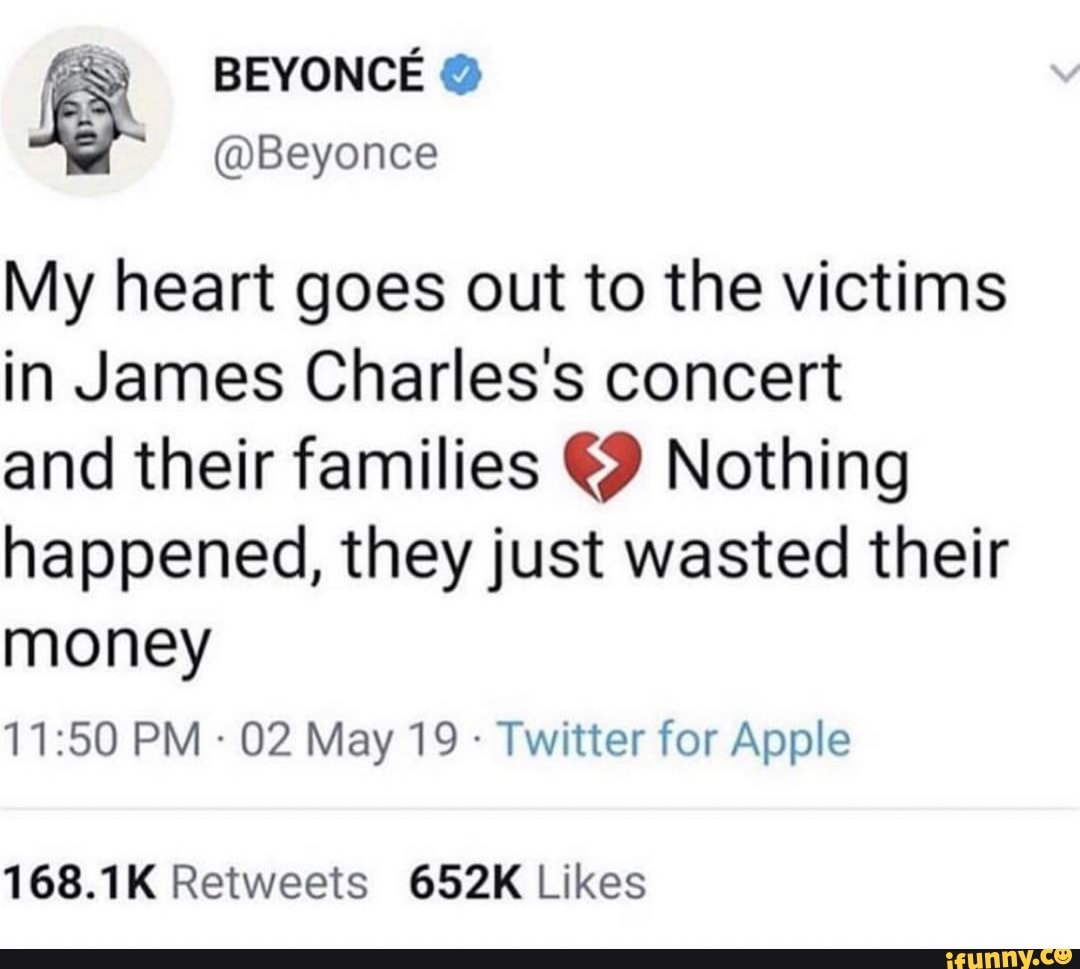
Task: Open the Beyoncé profile picture
Action: (87, 112)
